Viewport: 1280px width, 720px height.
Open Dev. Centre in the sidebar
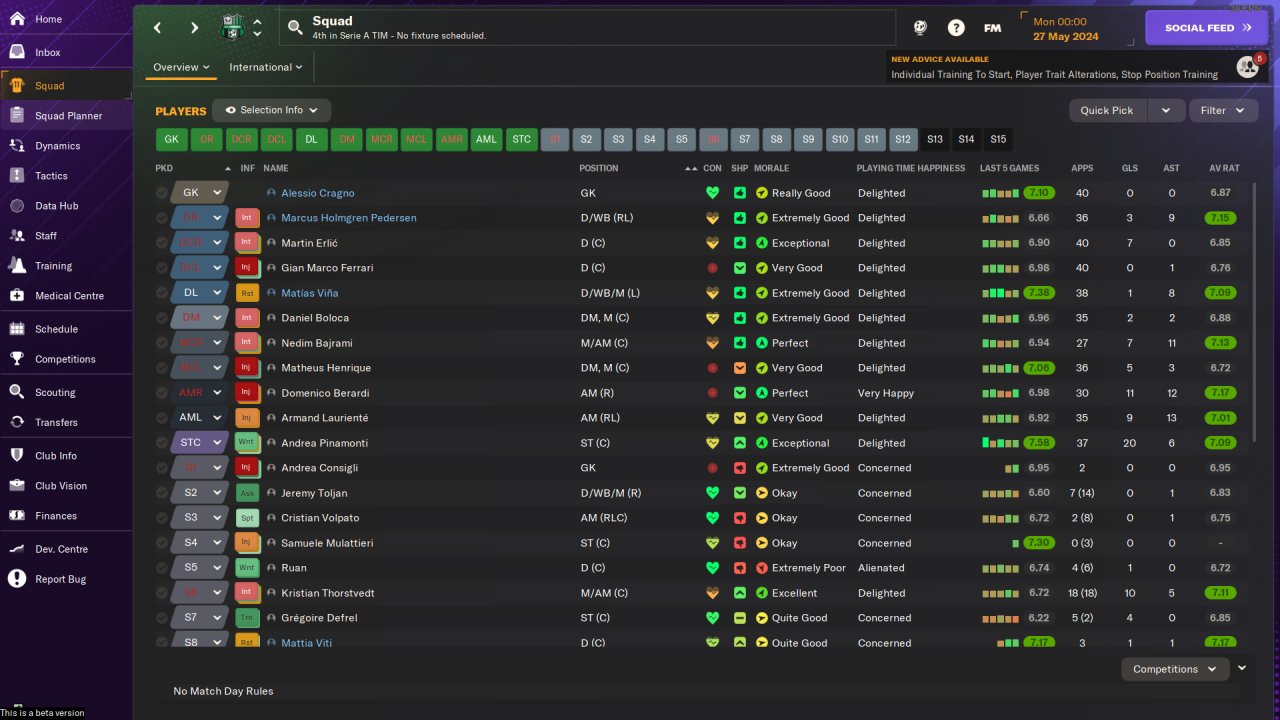[x=66, y=549]
